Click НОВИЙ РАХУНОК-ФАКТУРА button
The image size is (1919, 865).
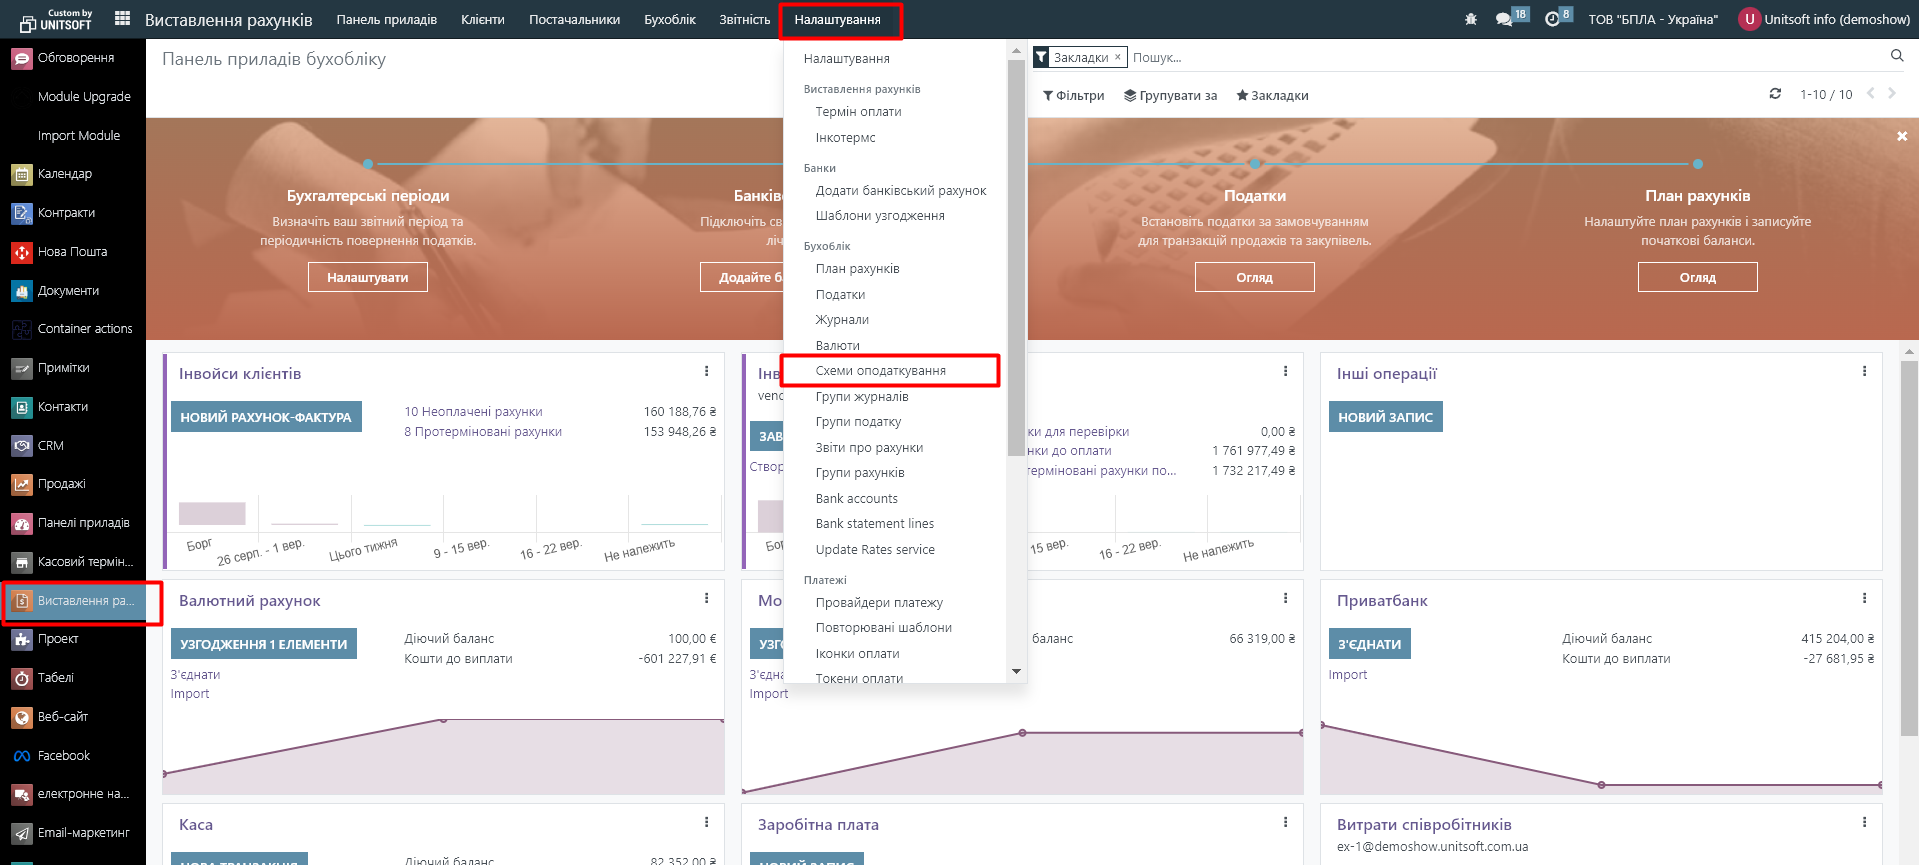click(x=266, y=417)
